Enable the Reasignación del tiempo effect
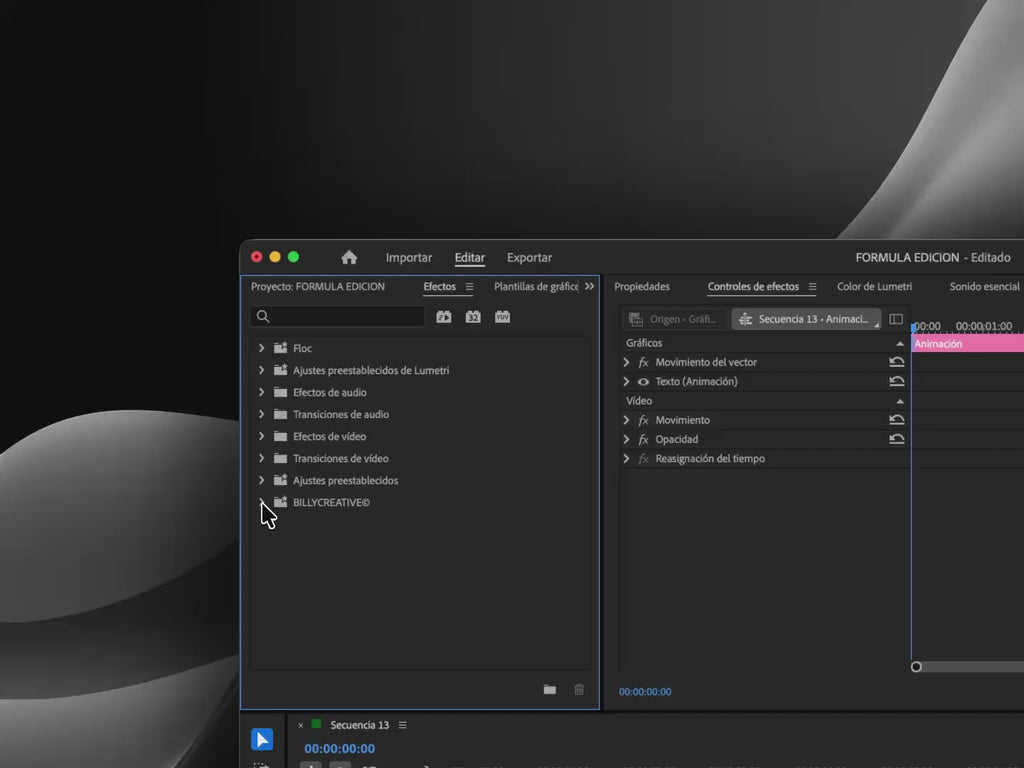This screenshot has height=768, width=1024. tap(642, 459)
